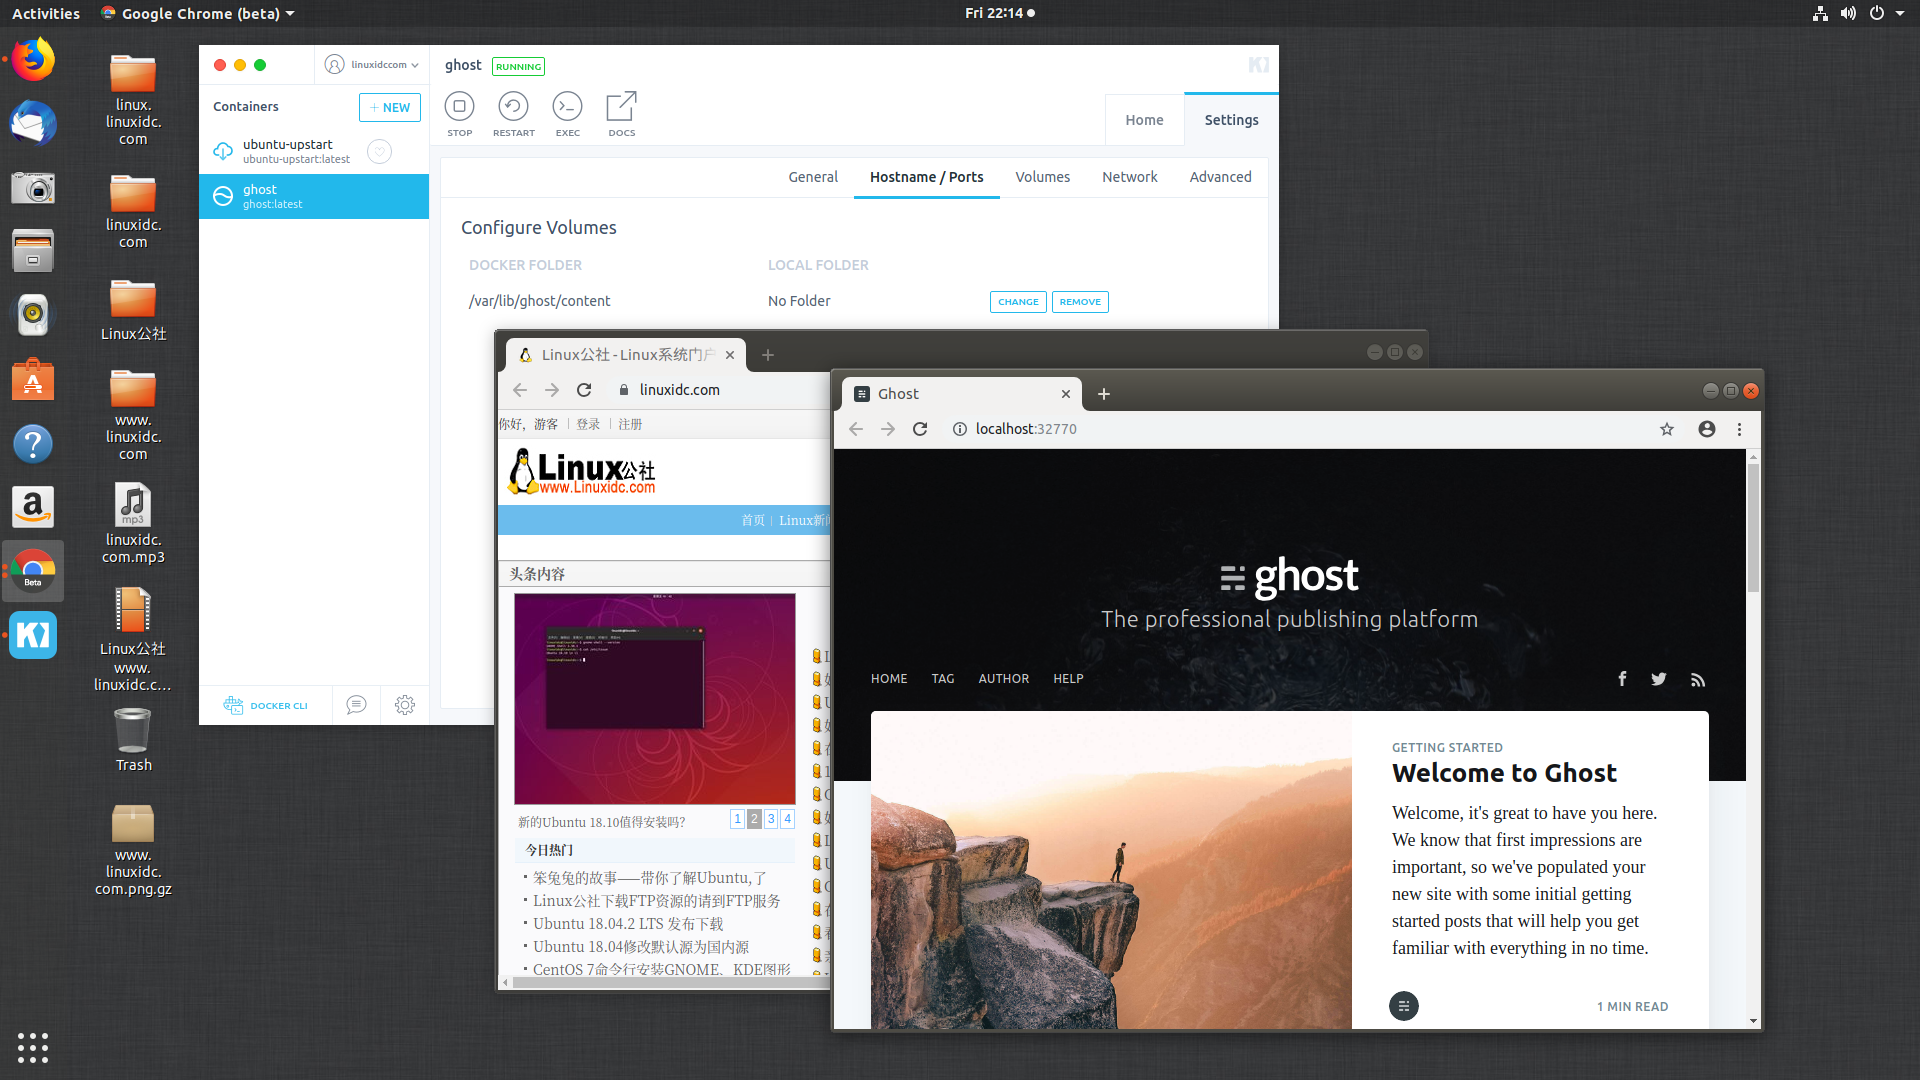Viewport: 1920px width, 1080px height.
Task: Click NEW container button
Action: pyautogui.click(x=390, y=107)
